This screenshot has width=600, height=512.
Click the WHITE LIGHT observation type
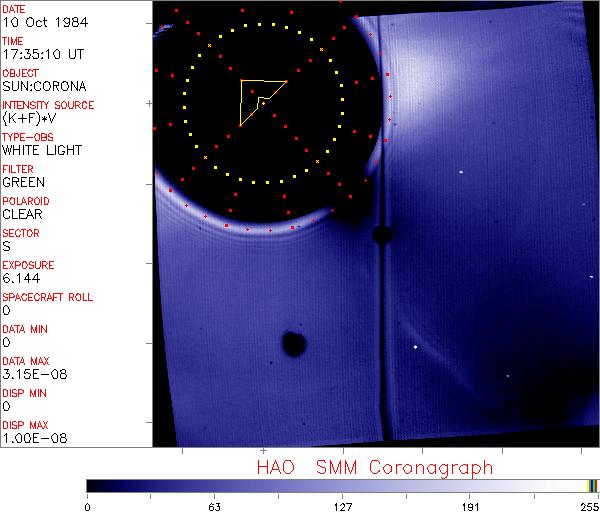42,150
